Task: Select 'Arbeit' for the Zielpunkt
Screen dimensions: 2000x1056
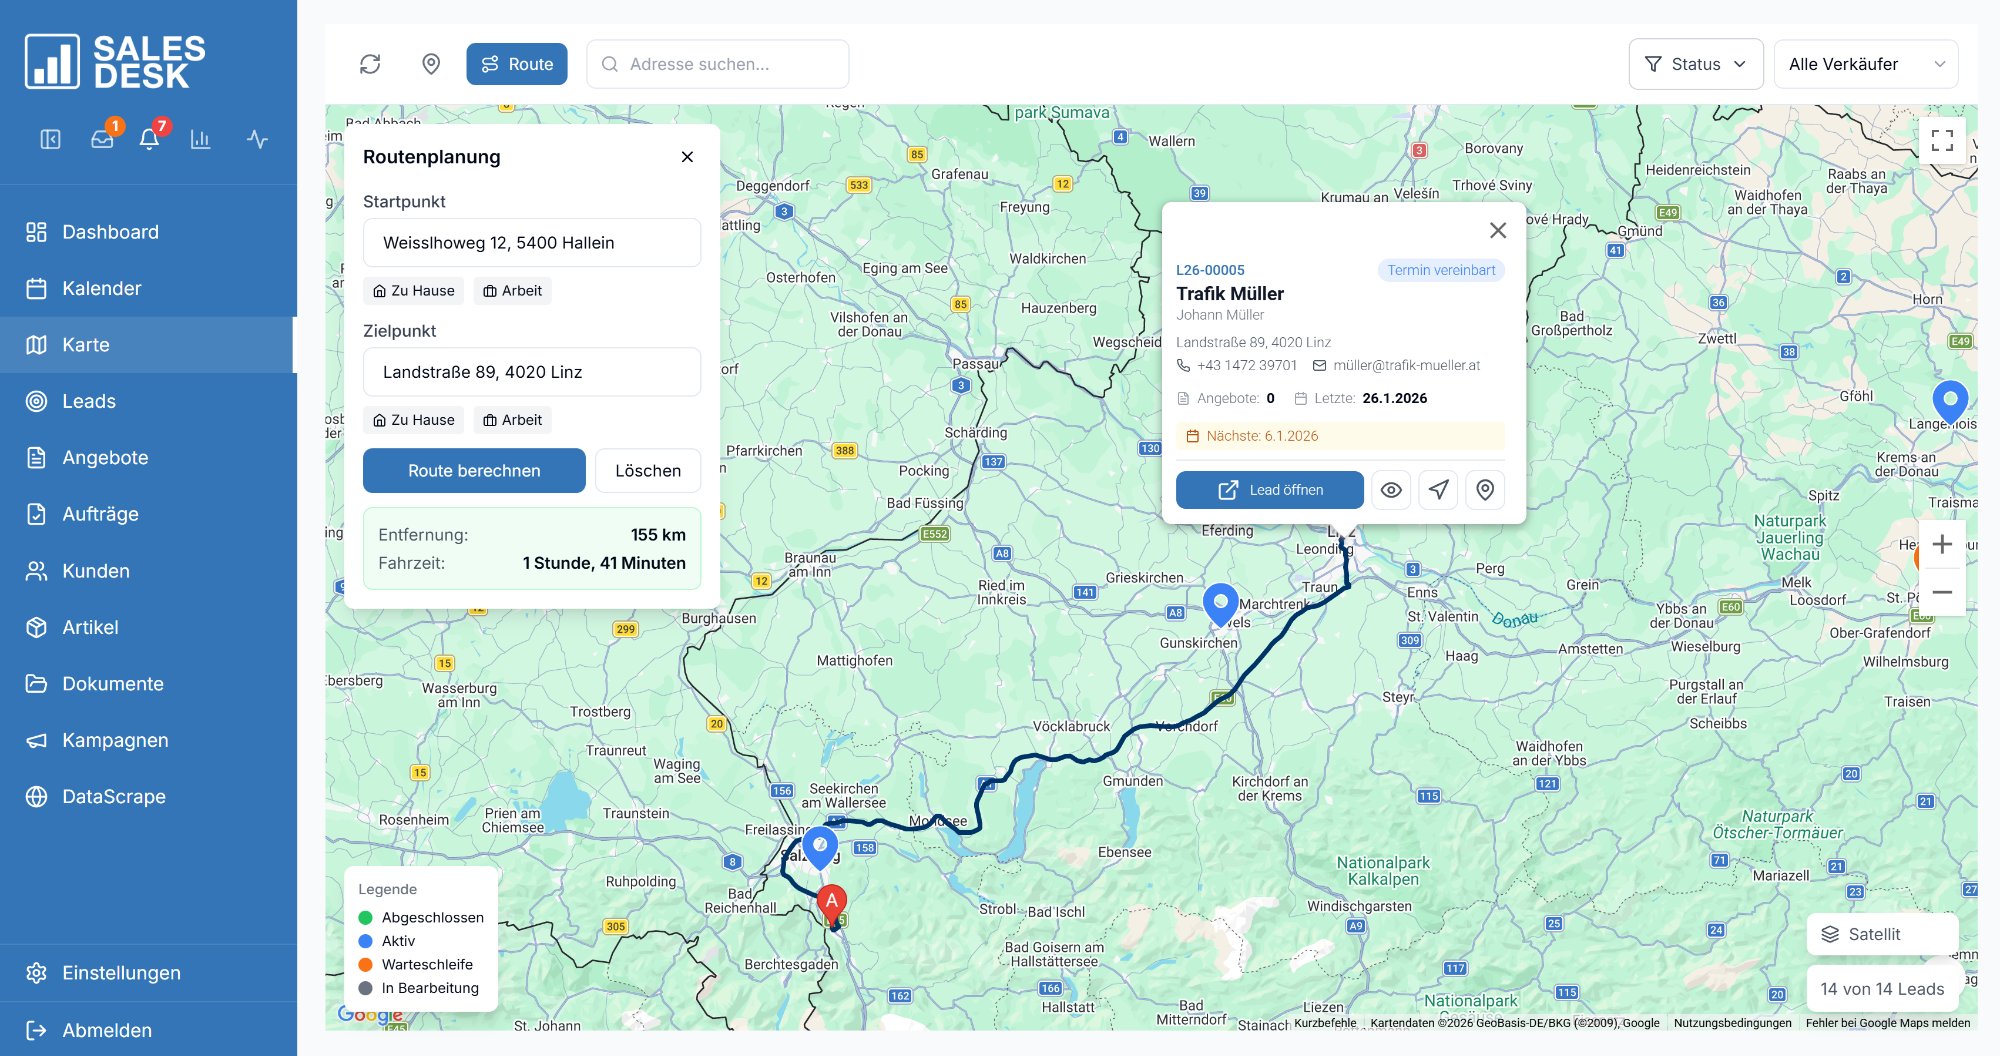Action: coord(512,419)
